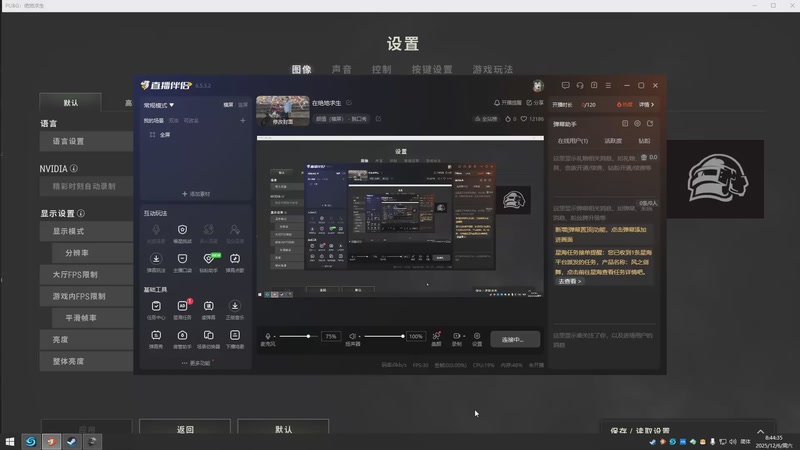Open the 常规模式 mode dropdown

click(x=159, y=105)
